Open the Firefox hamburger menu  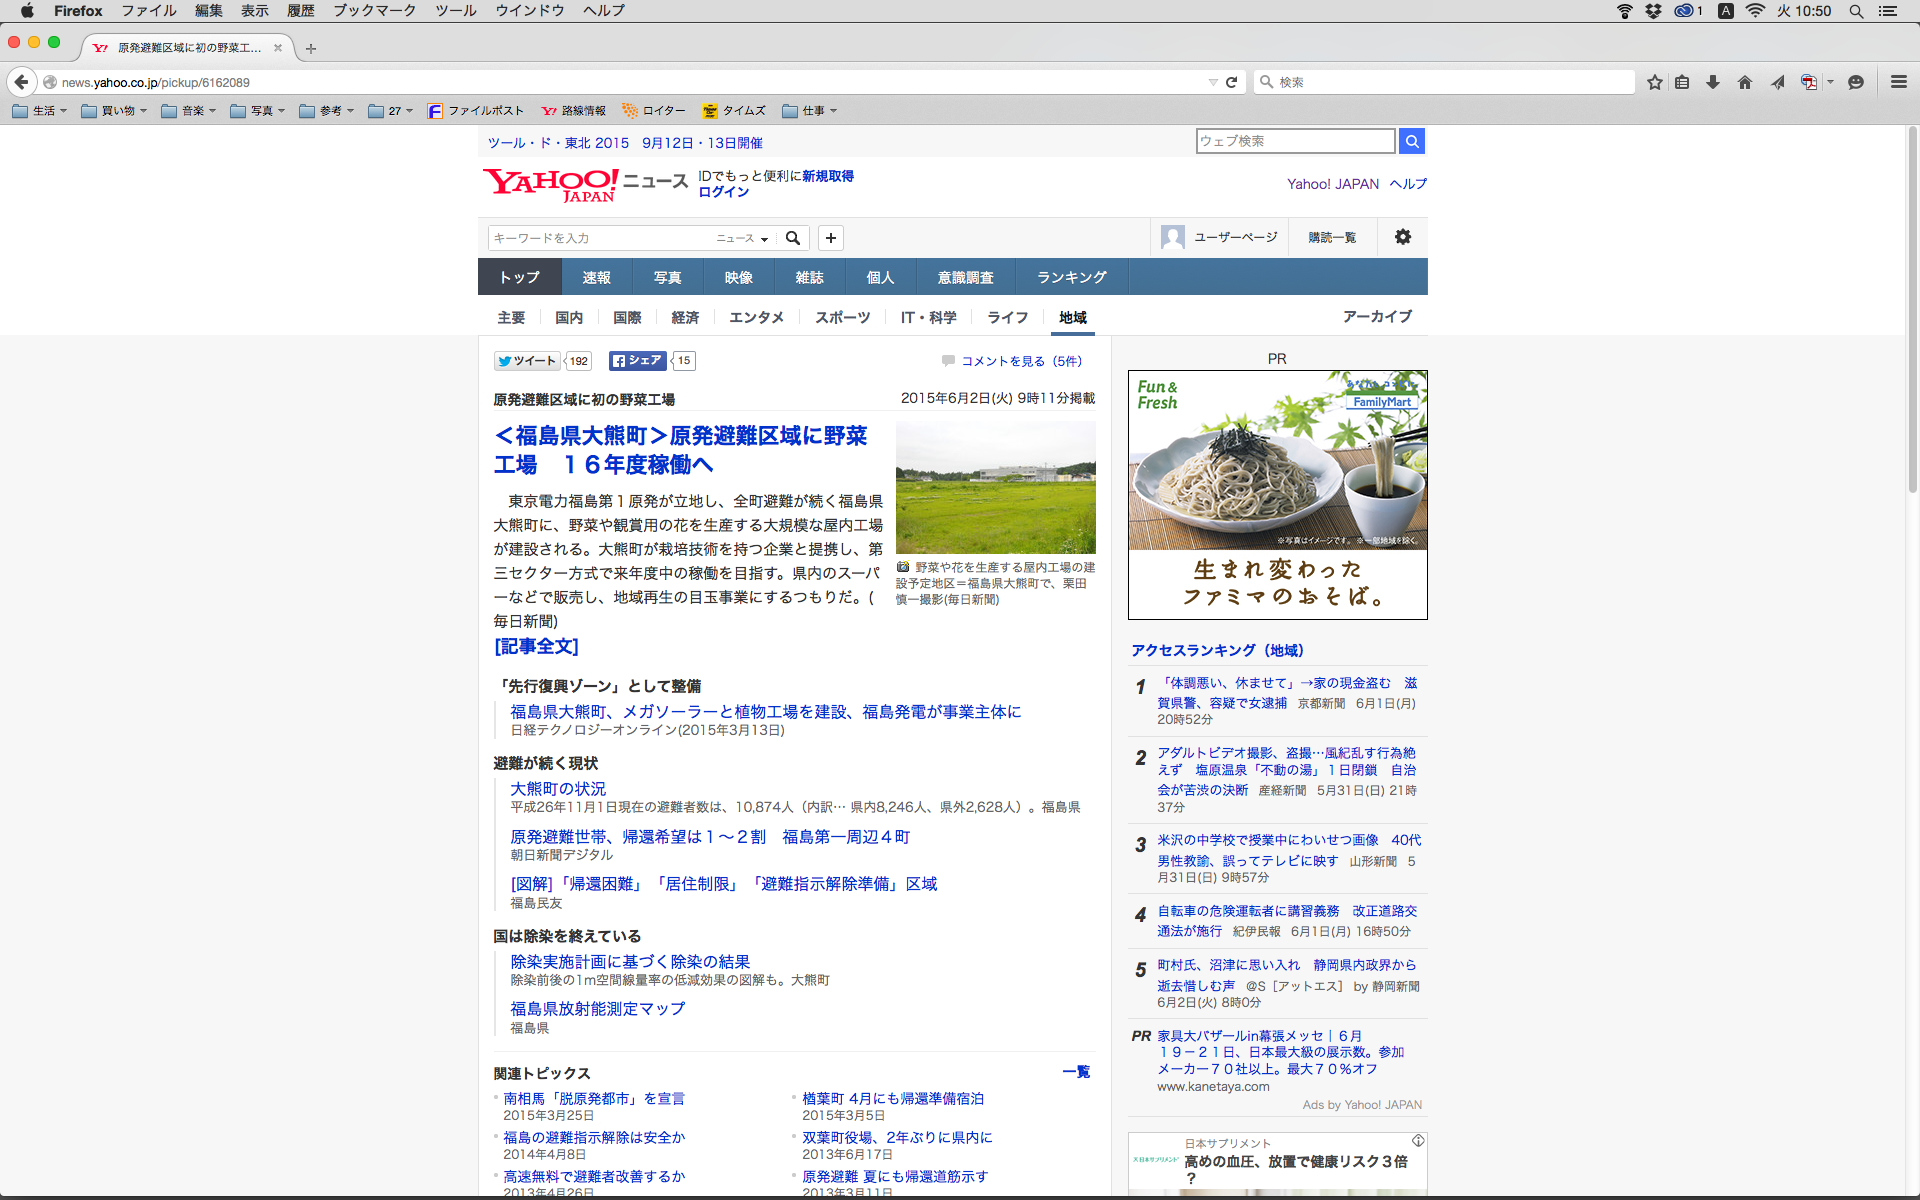(1898, 82)
